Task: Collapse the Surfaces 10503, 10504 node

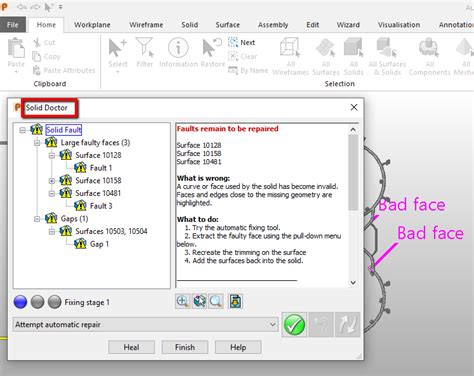Action: click(x=52, y=232)
